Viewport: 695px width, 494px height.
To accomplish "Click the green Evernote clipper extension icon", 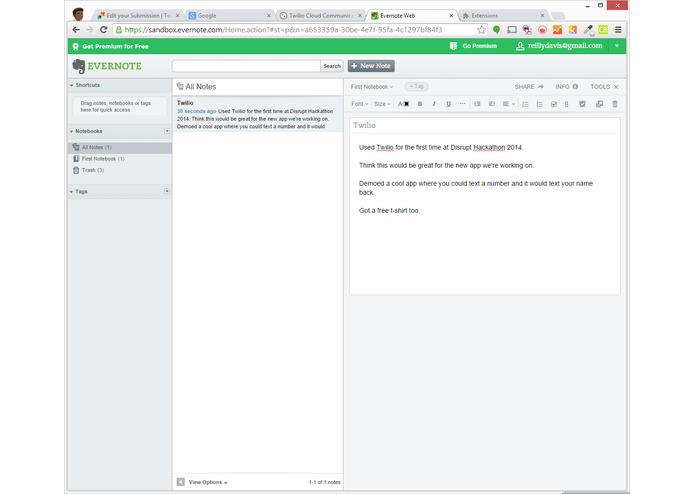I will click(496, 30).
